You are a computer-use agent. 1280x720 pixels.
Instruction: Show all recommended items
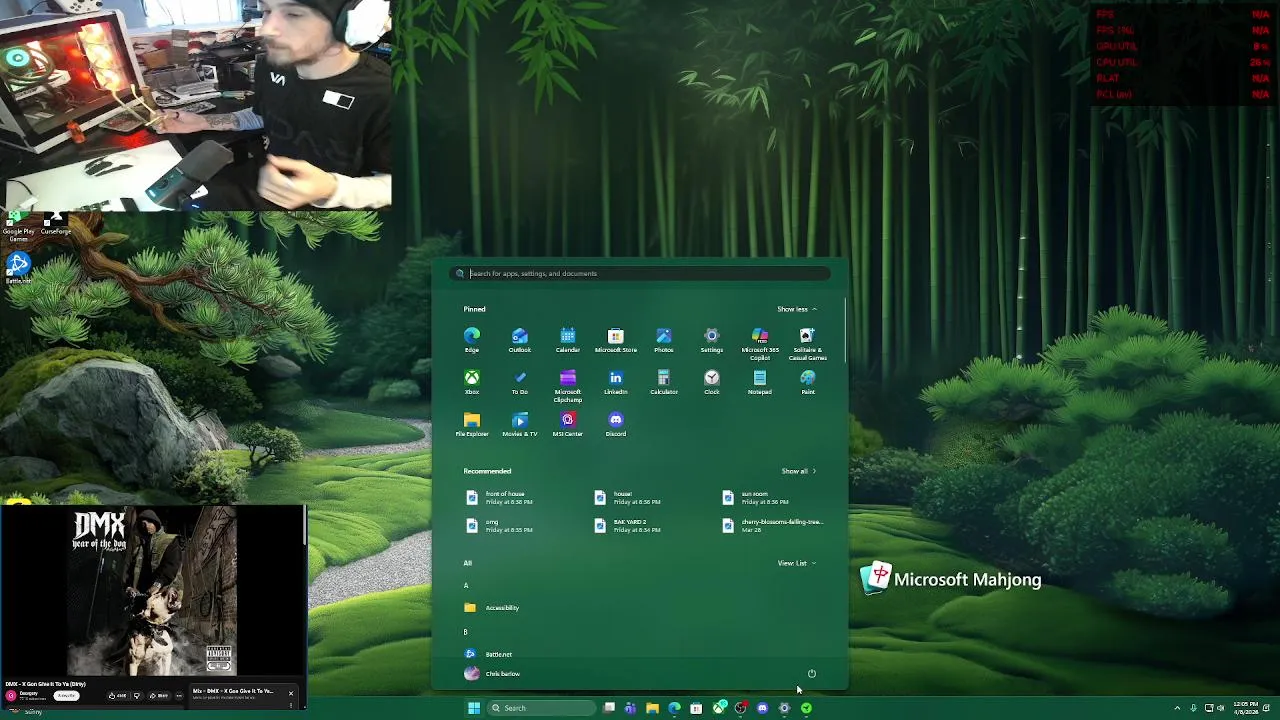coord(799,471)
